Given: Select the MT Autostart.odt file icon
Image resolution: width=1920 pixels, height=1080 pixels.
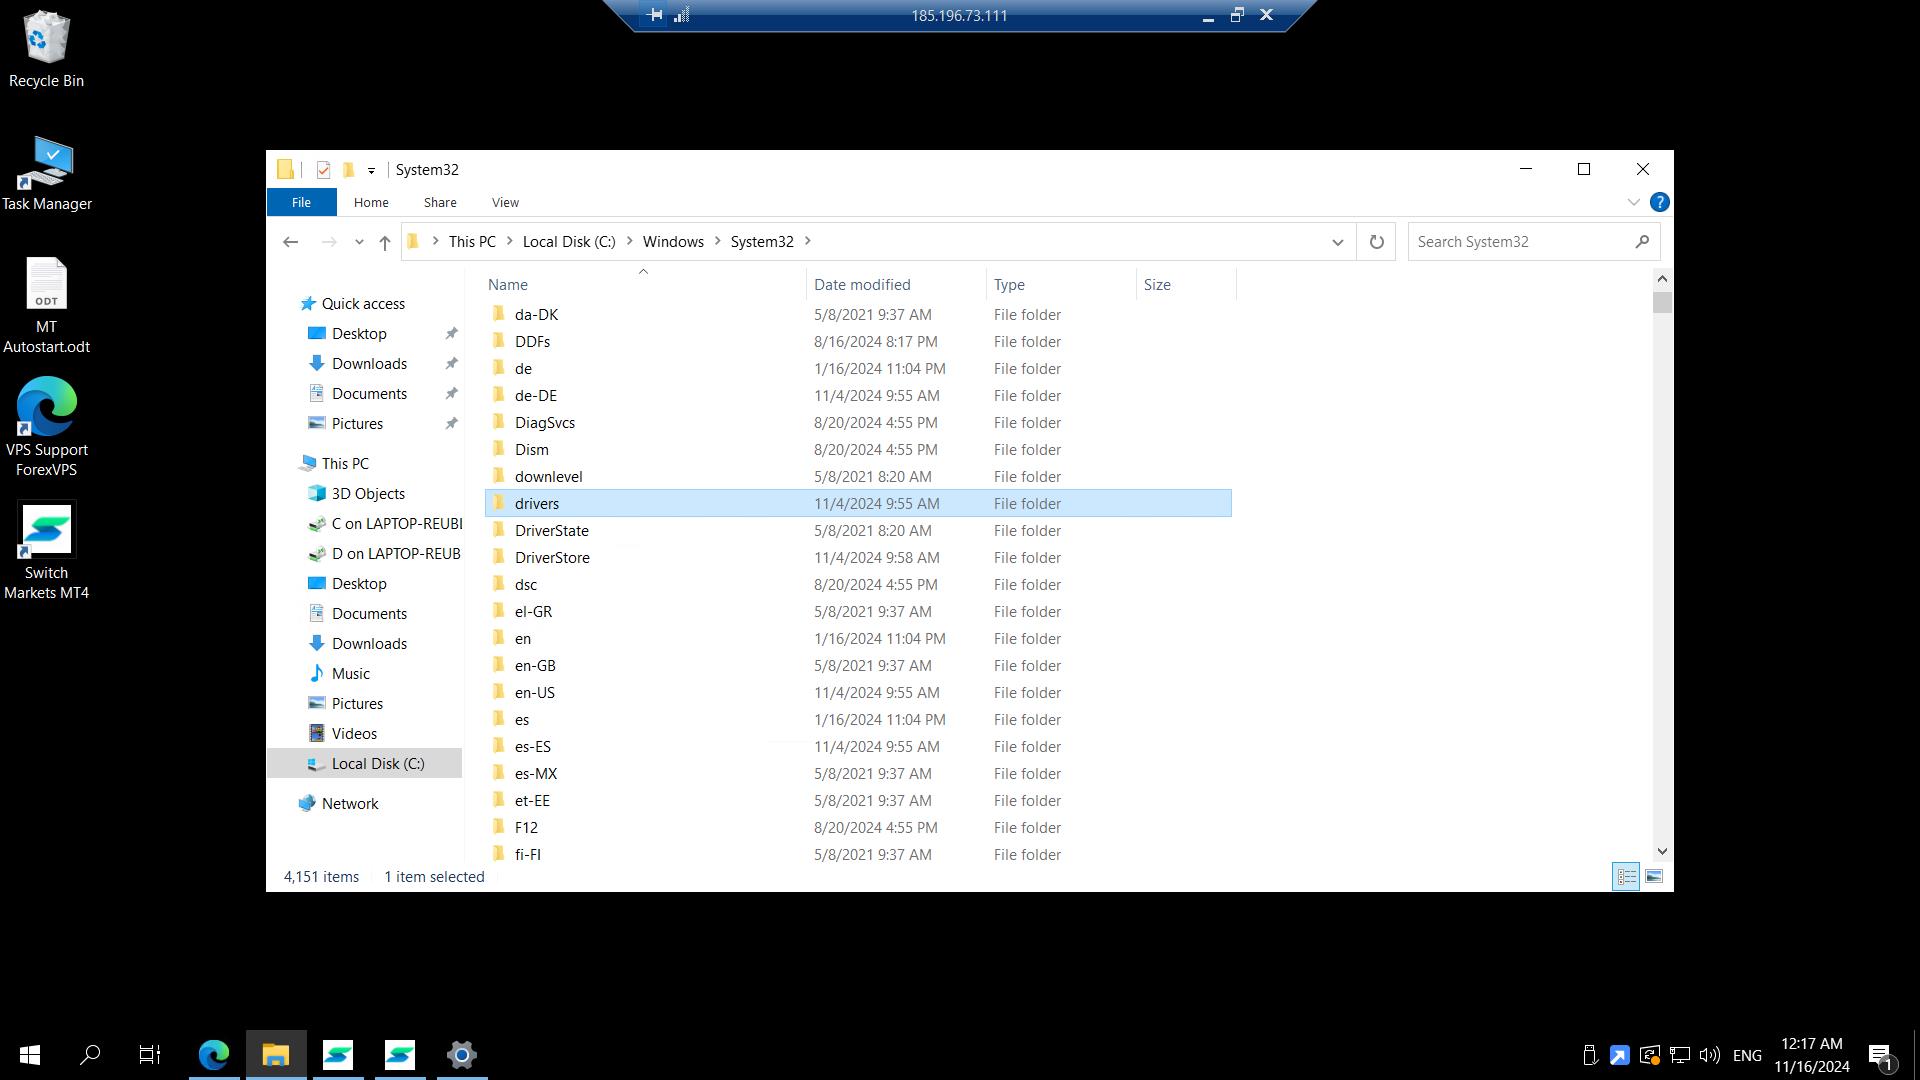Looking at the screenshot, I should coord(46,306).
